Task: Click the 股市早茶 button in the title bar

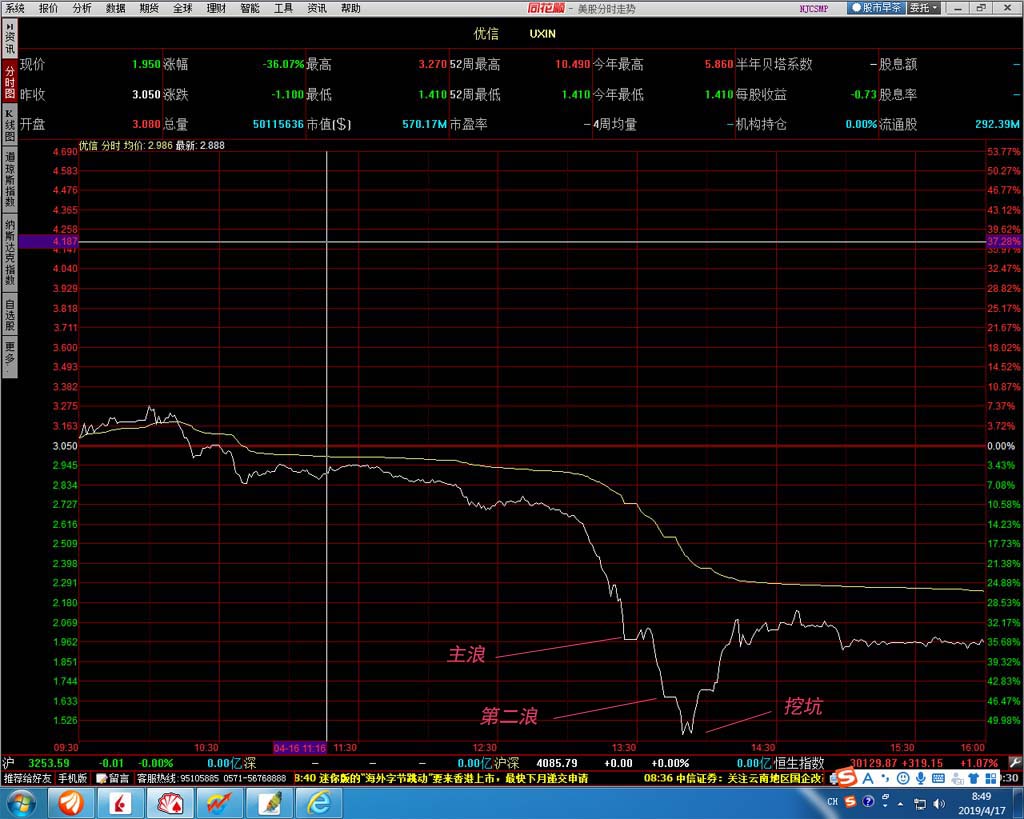Action: click(876, 8)
